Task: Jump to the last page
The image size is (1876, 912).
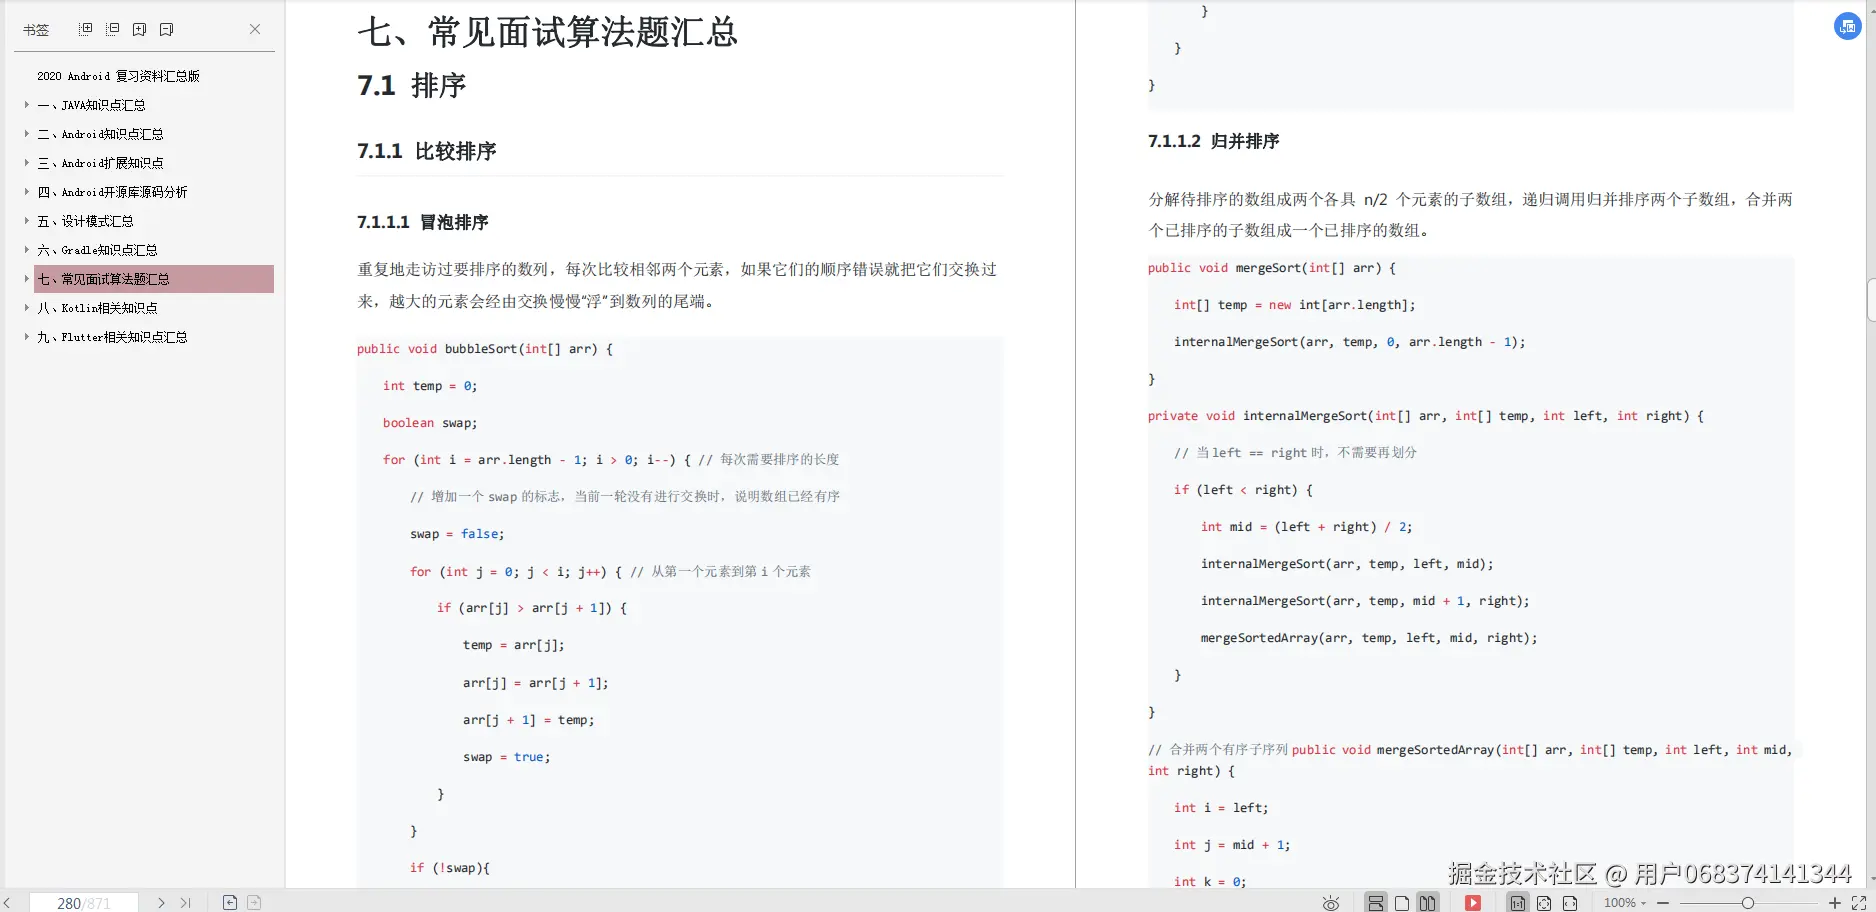Action: pyautogui.click(x=186, y=903)
